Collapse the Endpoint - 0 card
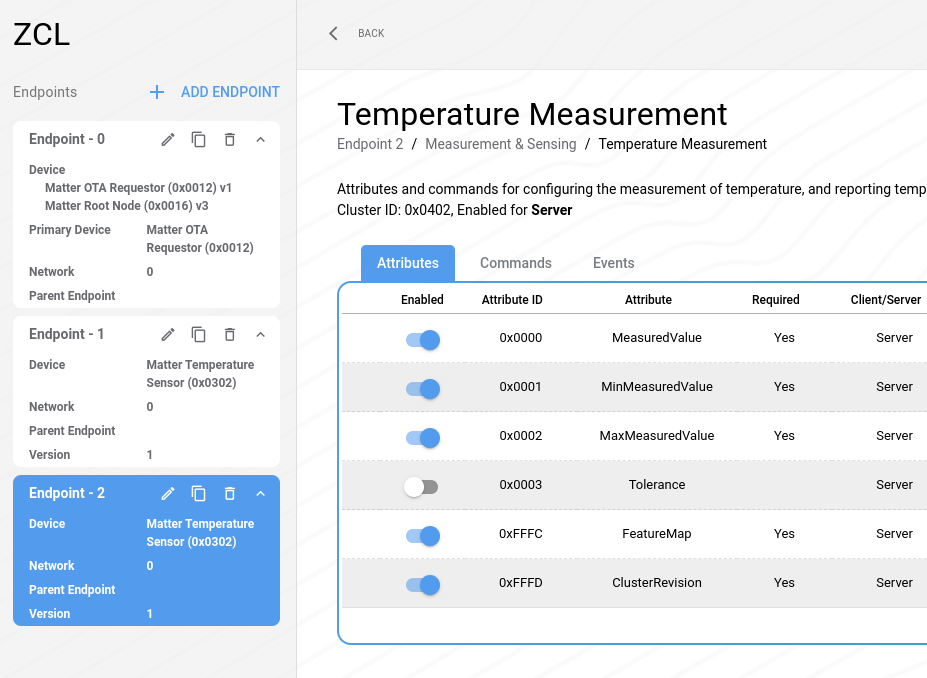Viewport: 927px width, 678px height. point(260,140)
